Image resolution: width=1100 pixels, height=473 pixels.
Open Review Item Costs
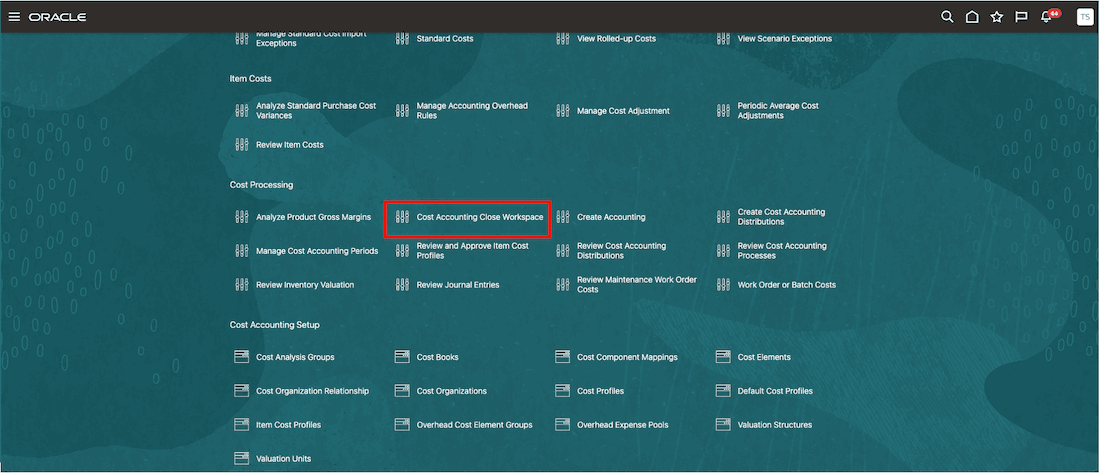click(x=290, y=145)
